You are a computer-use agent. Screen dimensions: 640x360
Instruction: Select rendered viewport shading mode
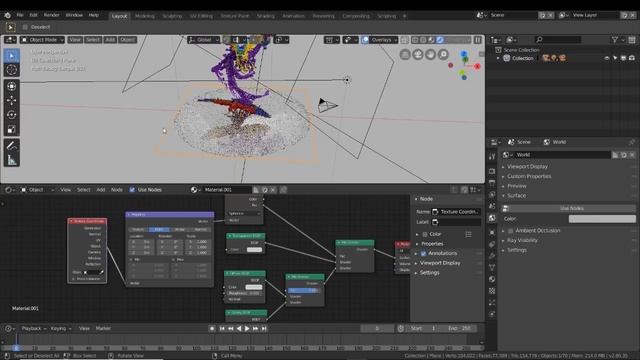coord(440,40)
